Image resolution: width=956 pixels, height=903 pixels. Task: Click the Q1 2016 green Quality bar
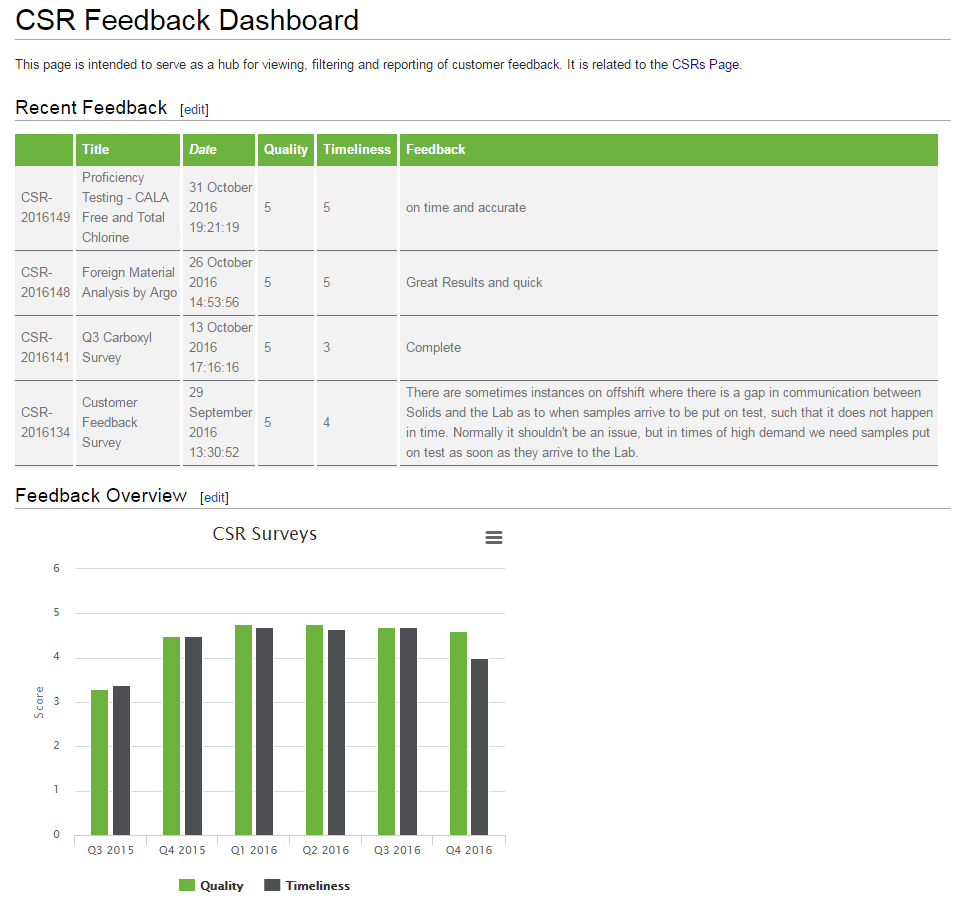(x=243, y=730)
